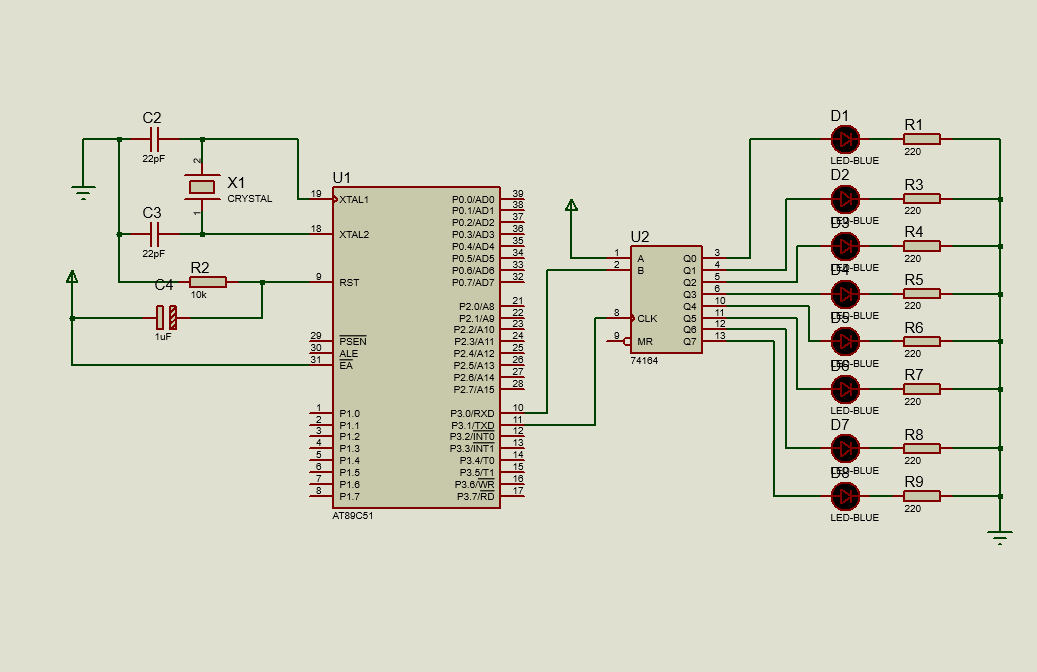This screenshot has height=672, width=1037.
Task: Click the LED connected to resistor R6
Action: [845, 341]
